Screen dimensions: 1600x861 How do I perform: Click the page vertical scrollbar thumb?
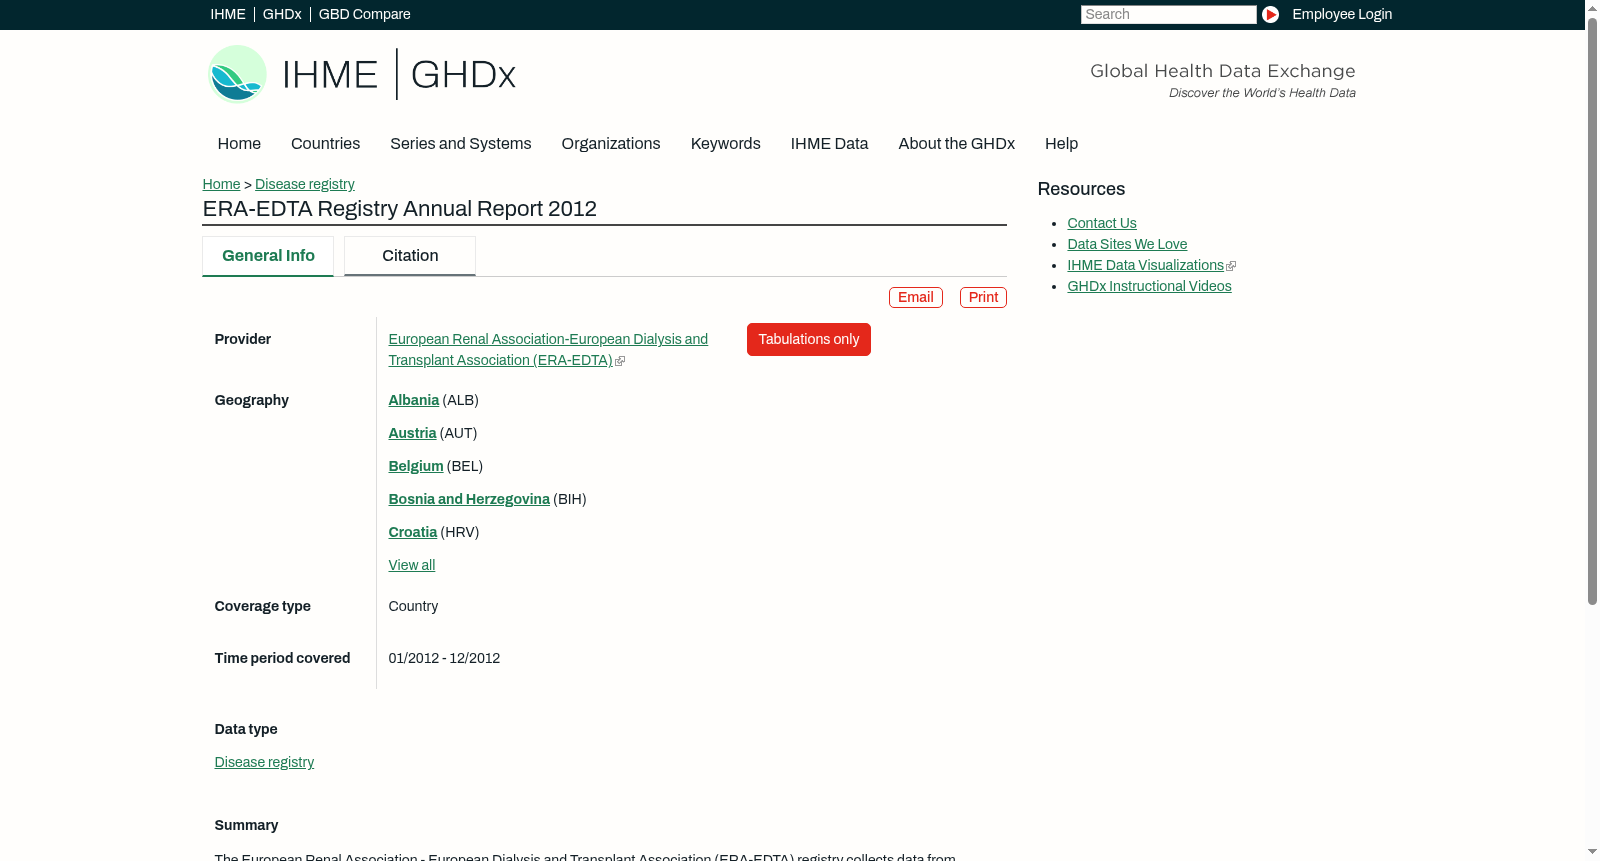pos(1592,310)
